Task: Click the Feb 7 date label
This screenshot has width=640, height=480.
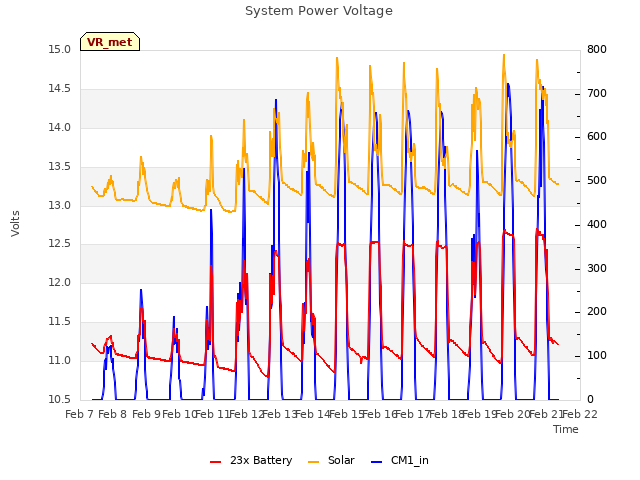Action: (x=80, y=414)
